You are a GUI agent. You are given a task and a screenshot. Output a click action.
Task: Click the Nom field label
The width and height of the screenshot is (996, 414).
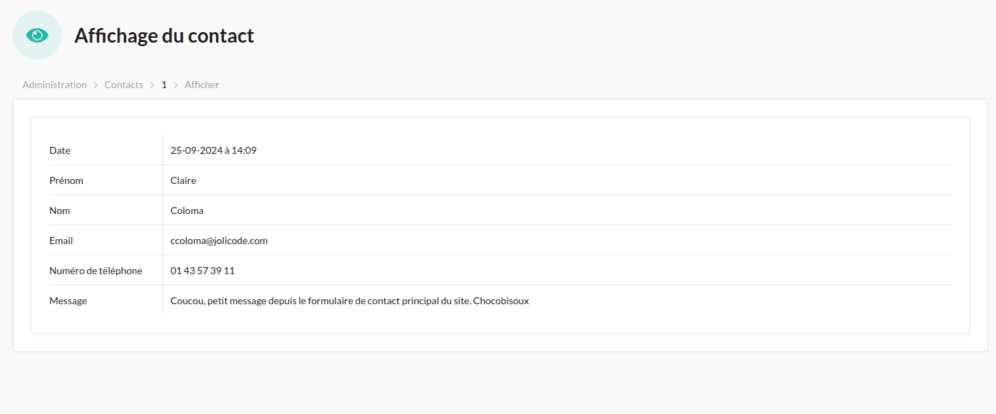tap(60, 210)
